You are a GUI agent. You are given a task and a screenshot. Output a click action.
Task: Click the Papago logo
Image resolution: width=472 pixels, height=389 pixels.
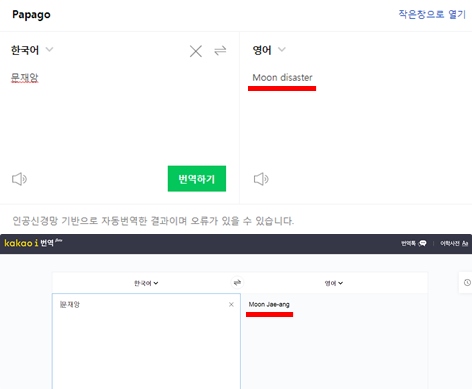(31, 15)
